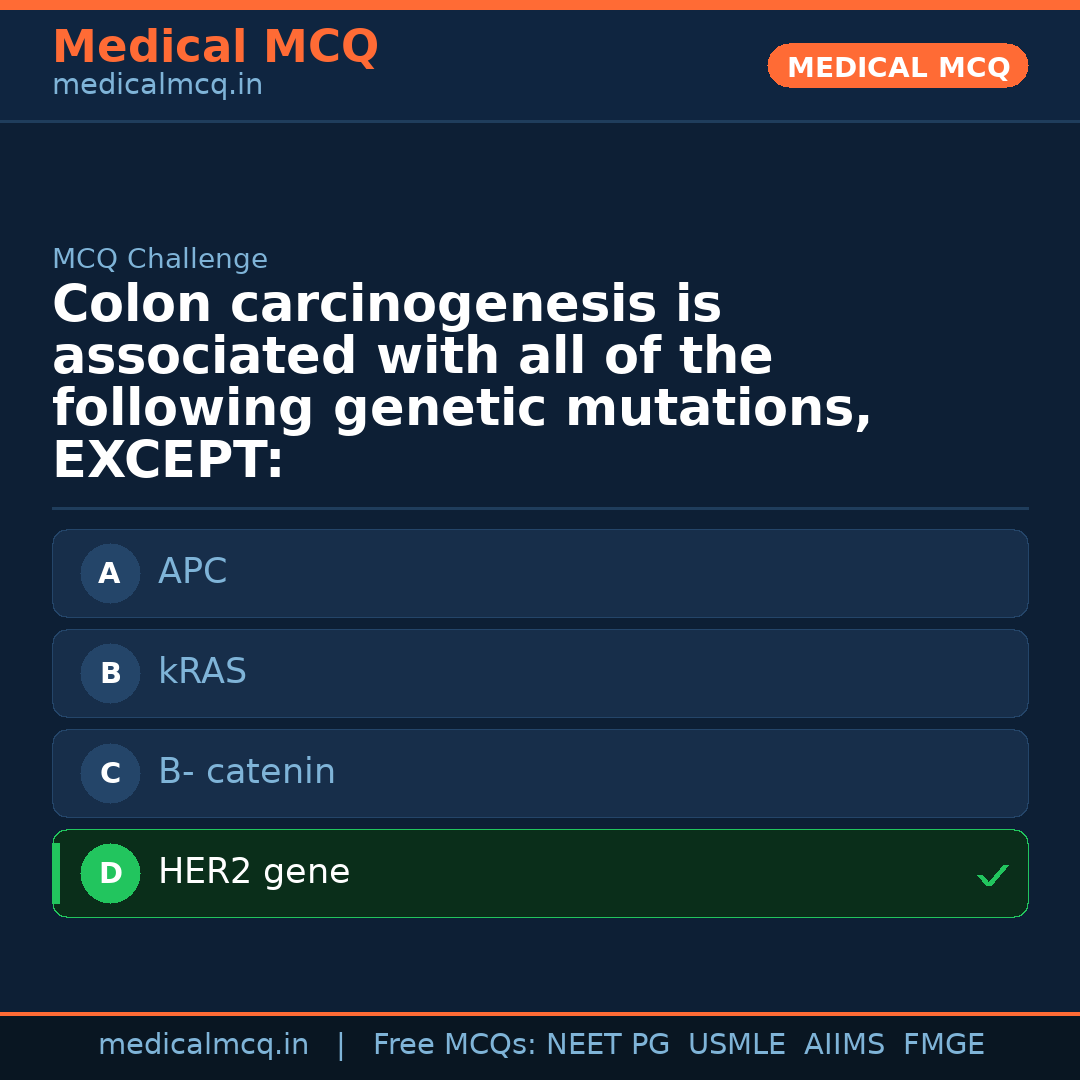
Task: Choose the kRAS answer text
Action: click(202, 672)
